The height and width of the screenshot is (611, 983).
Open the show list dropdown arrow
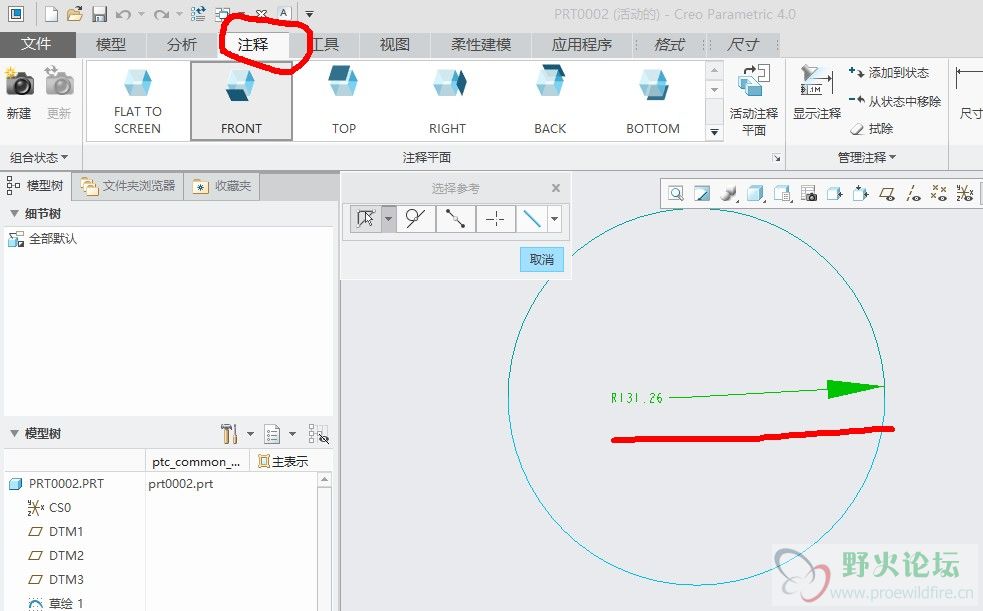[292, 434]
